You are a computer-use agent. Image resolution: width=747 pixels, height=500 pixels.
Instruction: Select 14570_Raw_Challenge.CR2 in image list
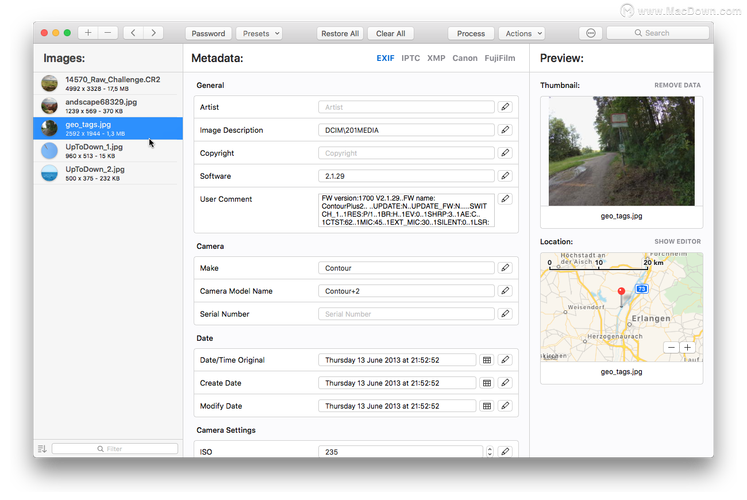[x=108, y=83]
